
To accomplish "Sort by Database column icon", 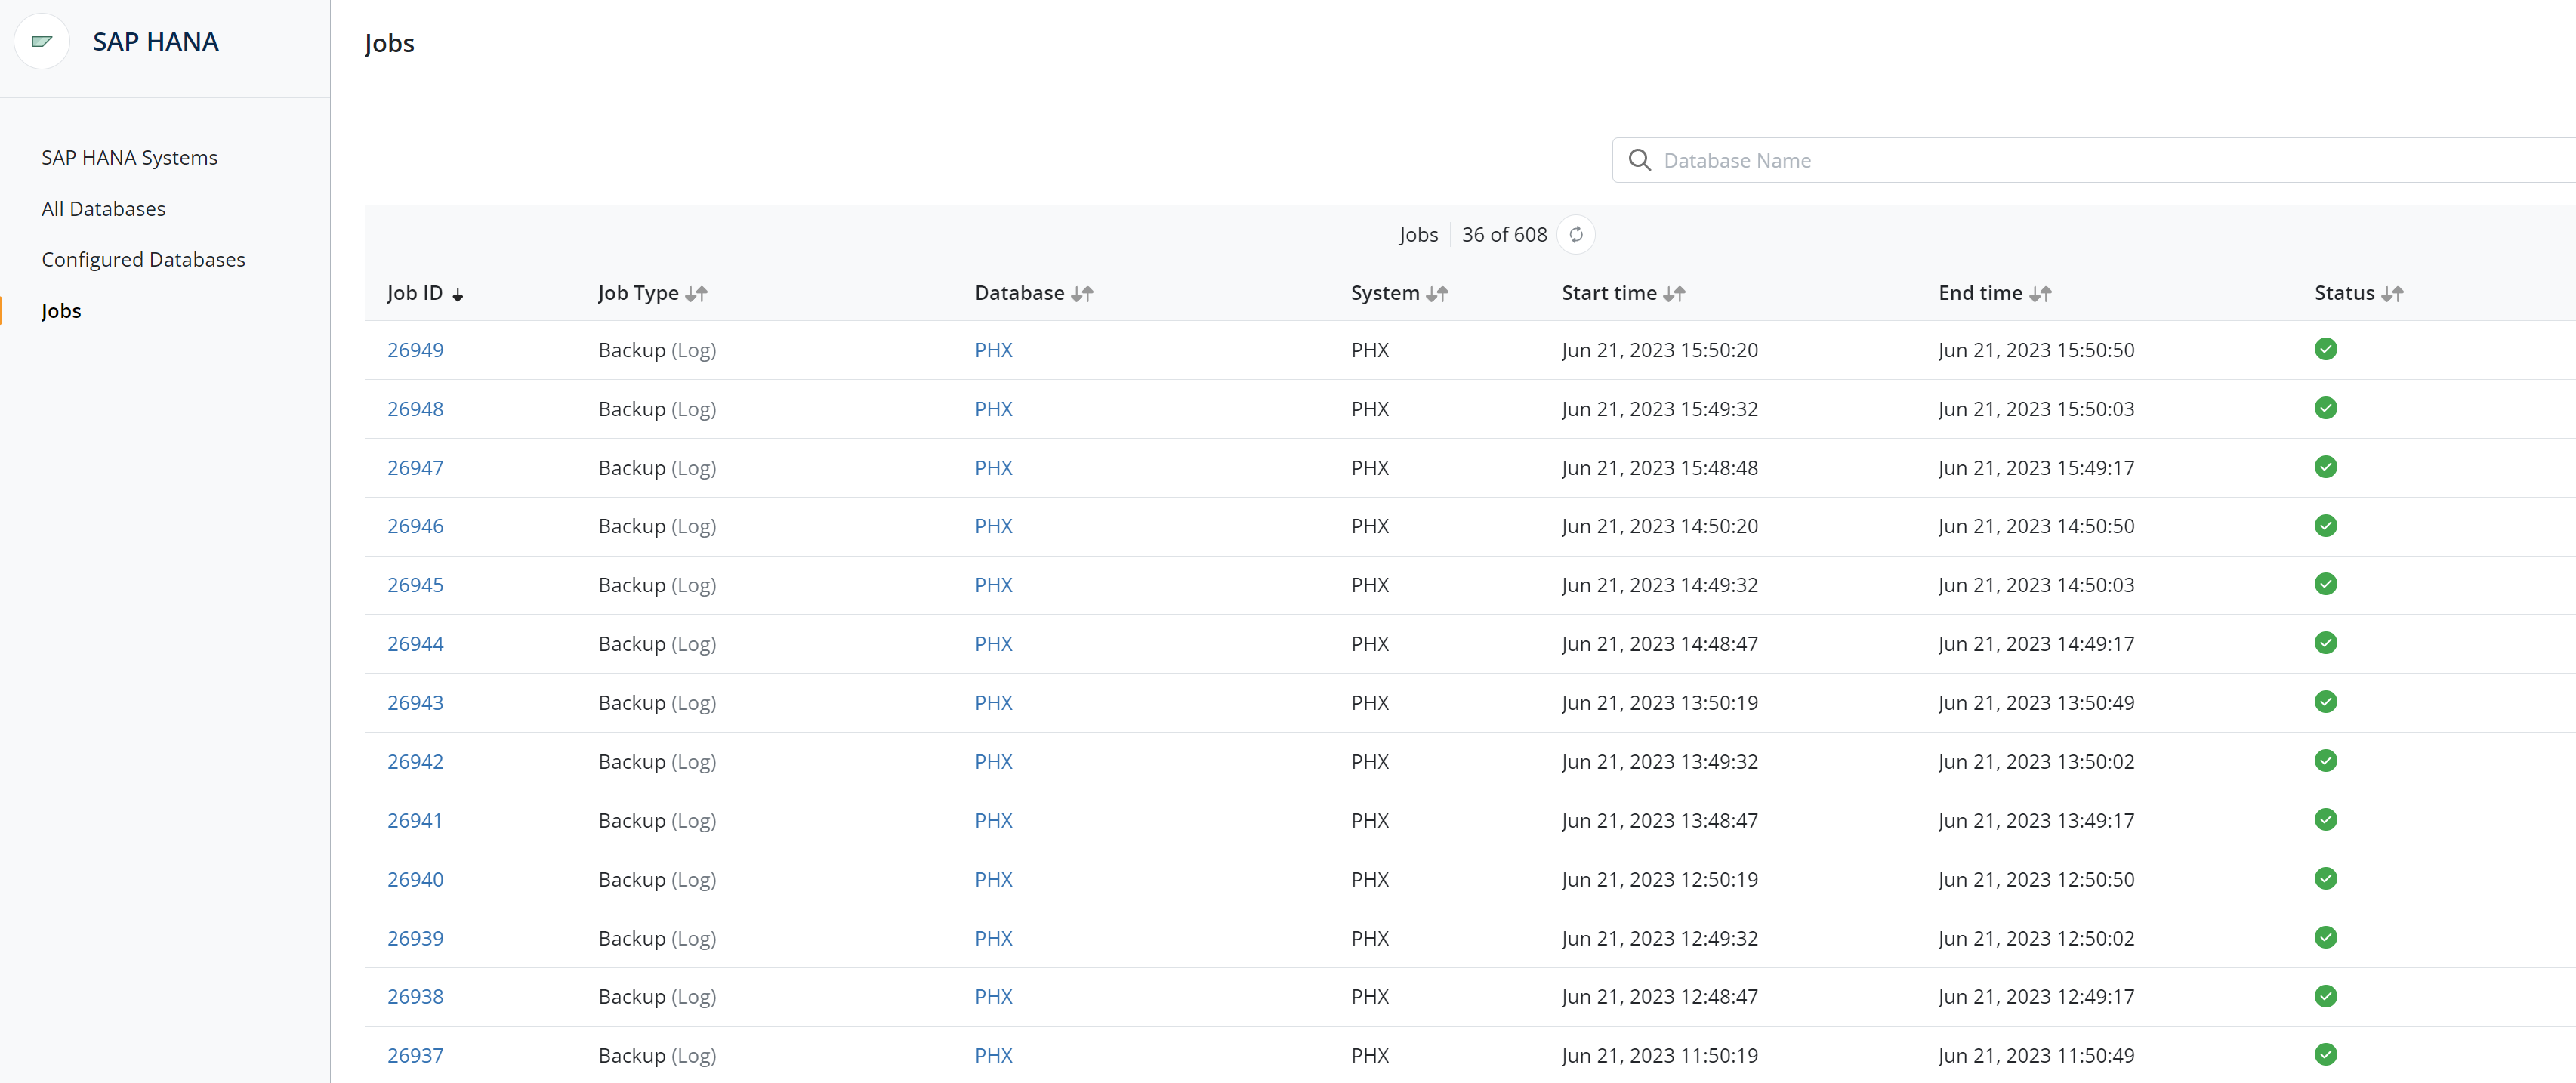I will point(1082,294).
